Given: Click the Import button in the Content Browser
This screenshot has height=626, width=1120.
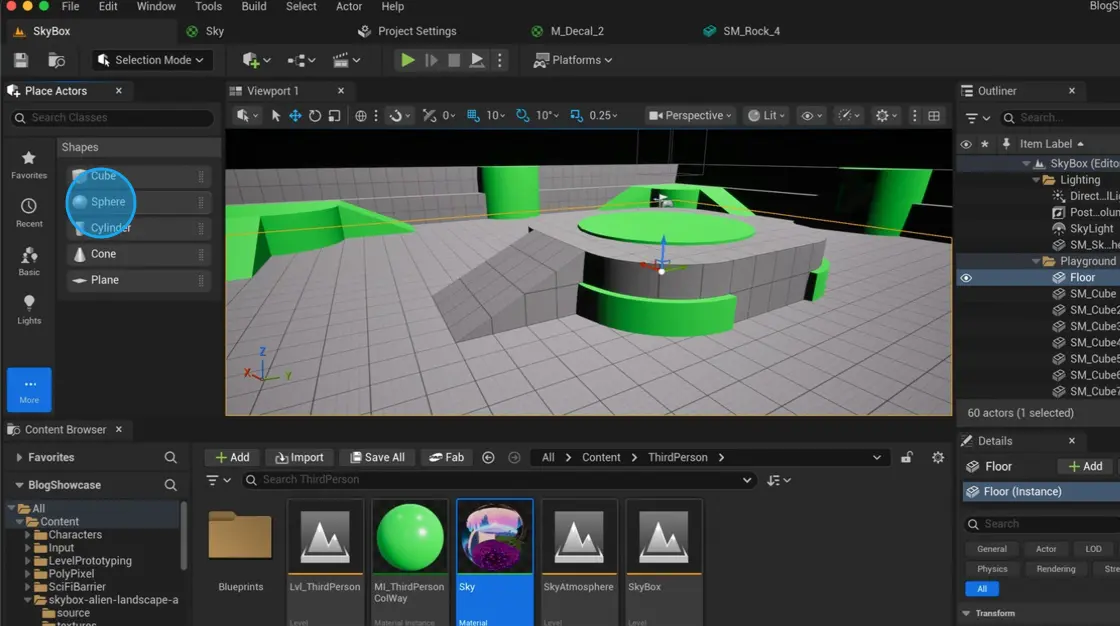Looking at the screenshot, I should coord(299,457).
